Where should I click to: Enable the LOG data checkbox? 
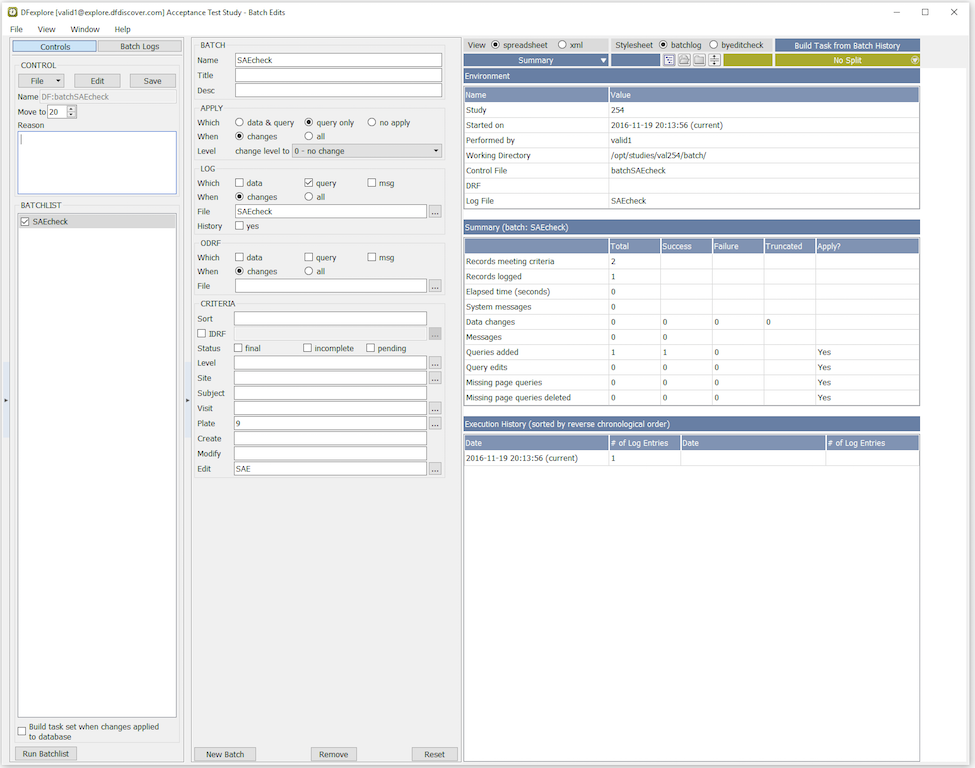click(239, 183)
